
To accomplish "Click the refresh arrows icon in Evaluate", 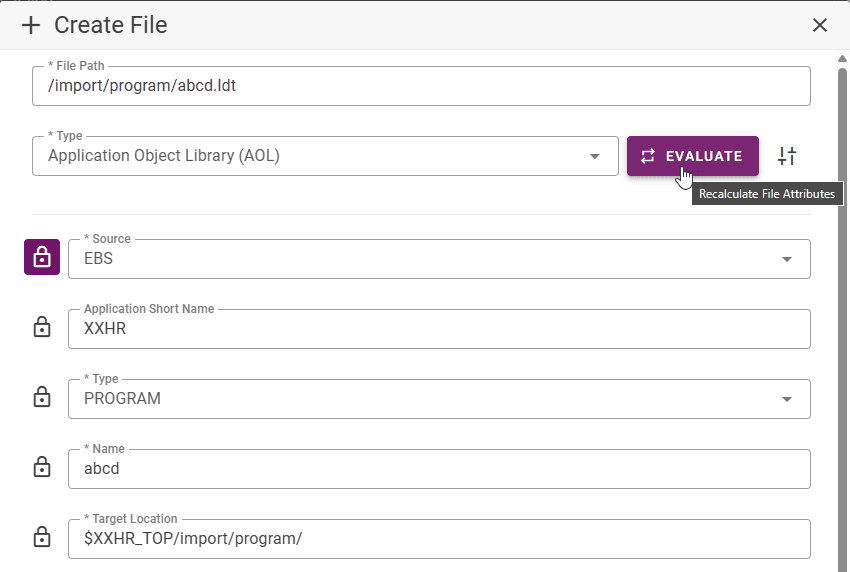I will coord(648,156).
